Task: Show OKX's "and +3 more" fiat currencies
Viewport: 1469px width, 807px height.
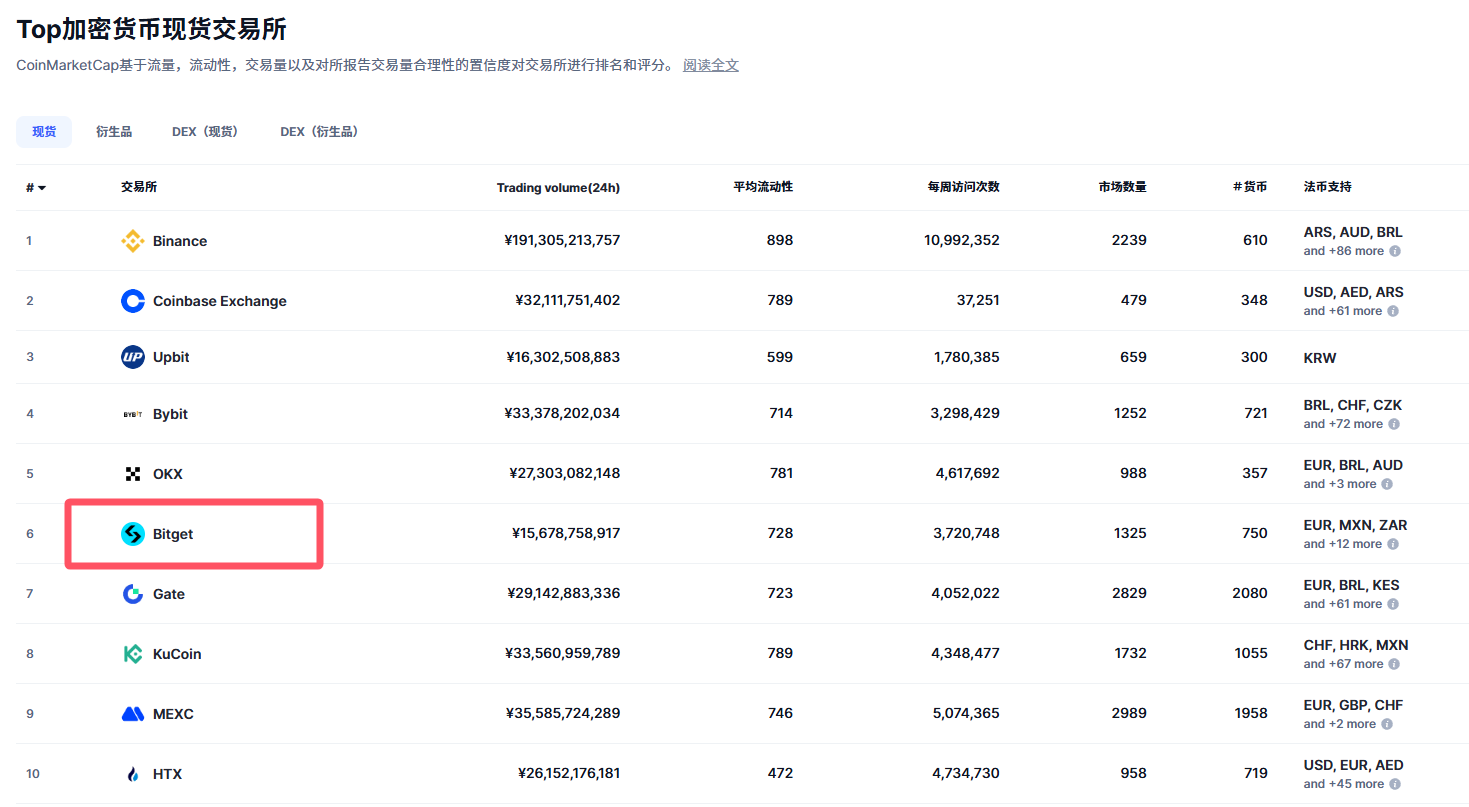Action: point(1339,484)
